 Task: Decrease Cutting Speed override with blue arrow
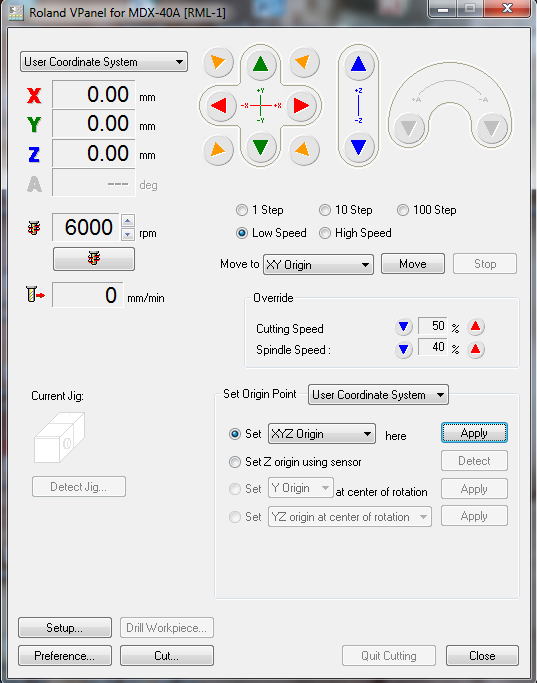404,326
